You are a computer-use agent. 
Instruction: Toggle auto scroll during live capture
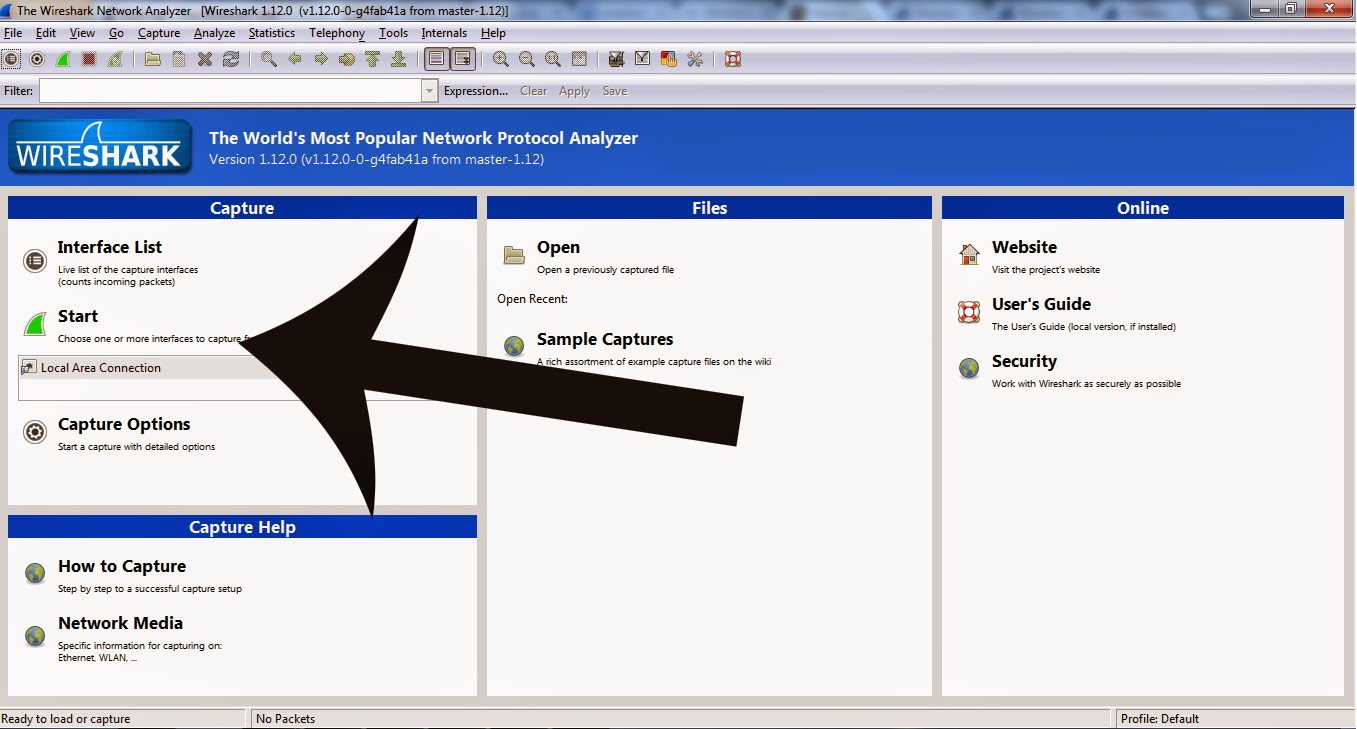point(463,59)
